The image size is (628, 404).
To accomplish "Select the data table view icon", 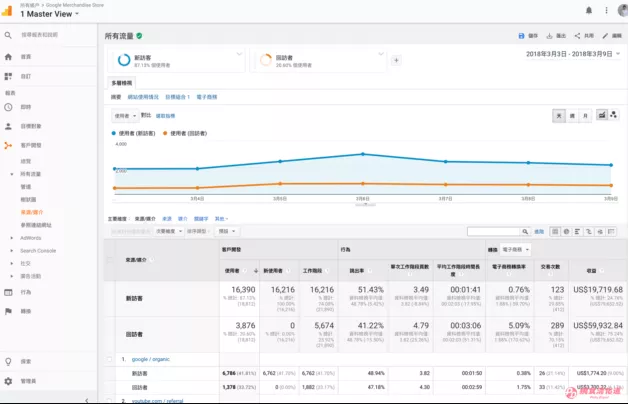I will click(x=555, y=231).
